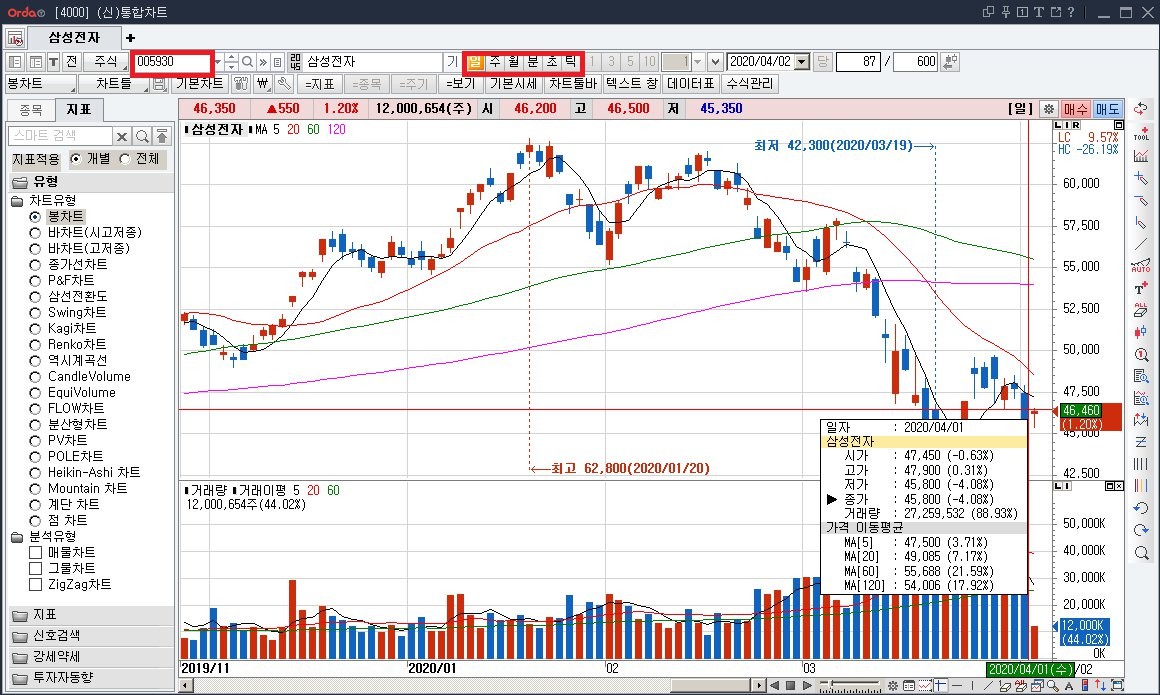Click the 스마트 검색 input field

point(60,136)
